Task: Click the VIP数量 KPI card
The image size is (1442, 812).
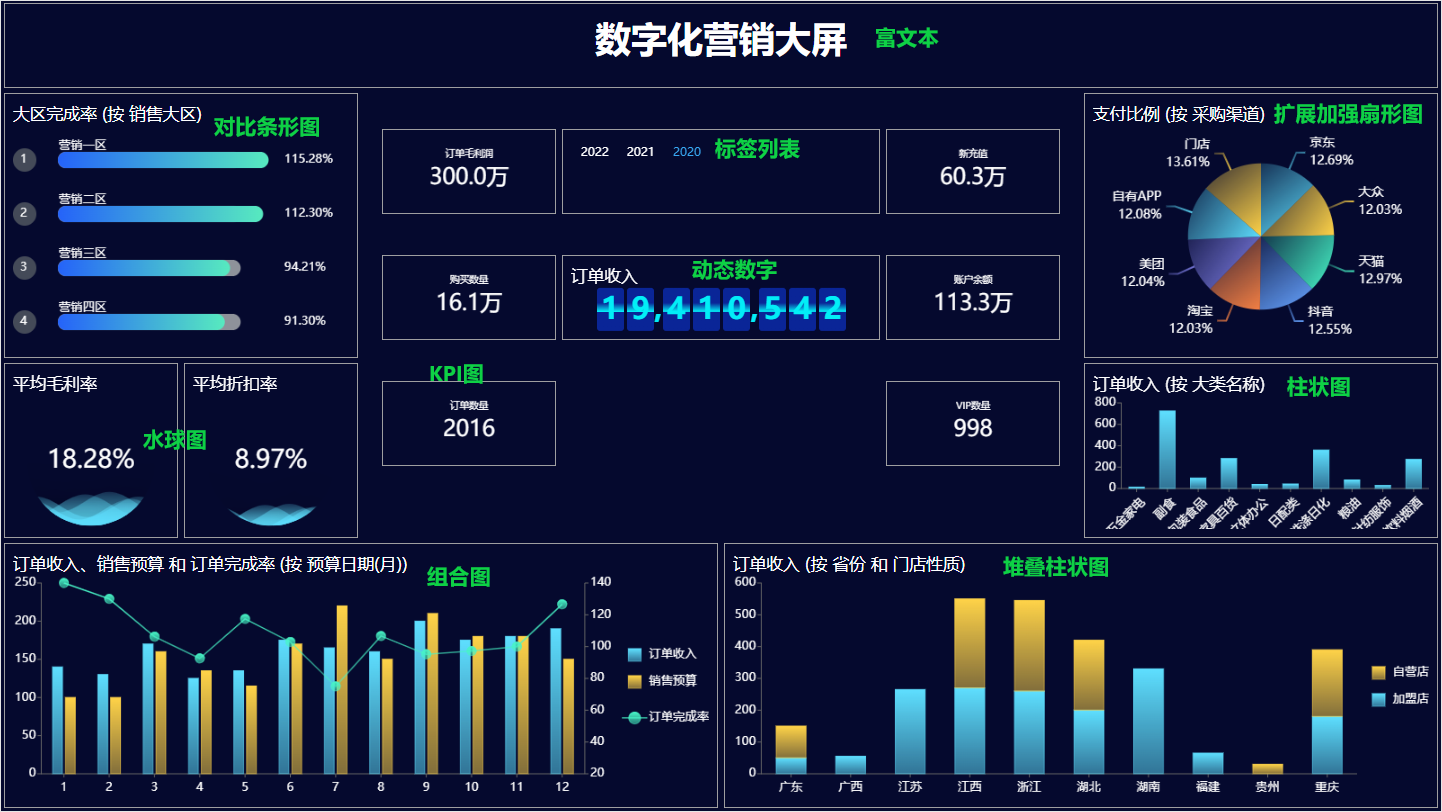Action: point(972,423)
